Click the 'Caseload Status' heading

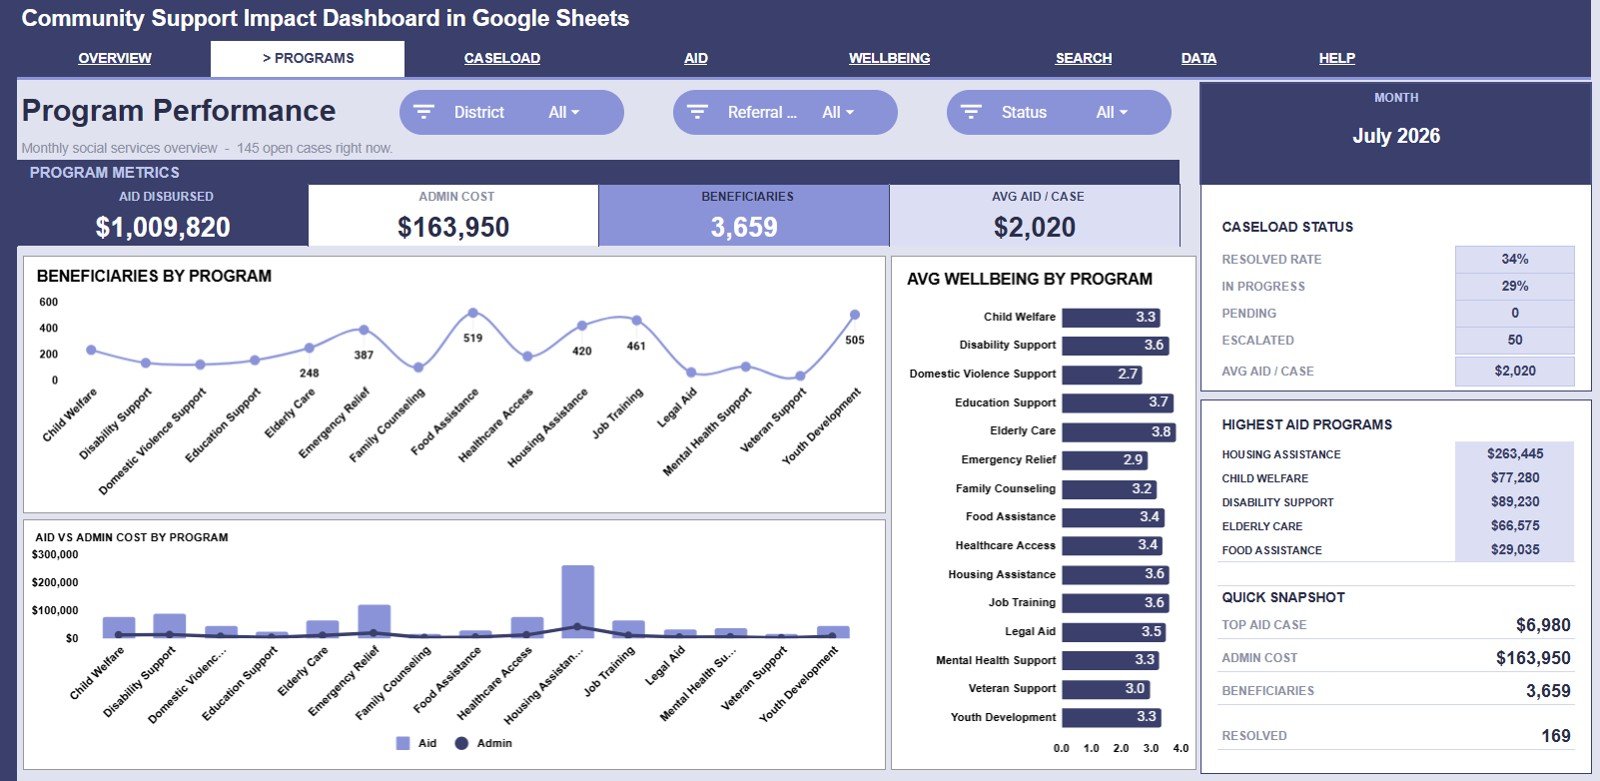[x=1287, y=227]
